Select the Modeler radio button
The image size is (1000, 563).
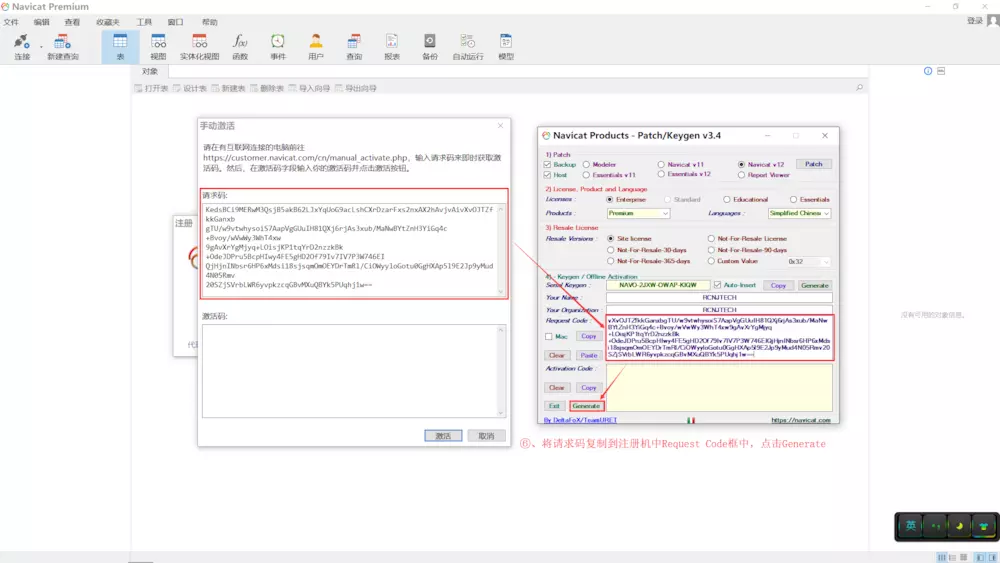586,165
